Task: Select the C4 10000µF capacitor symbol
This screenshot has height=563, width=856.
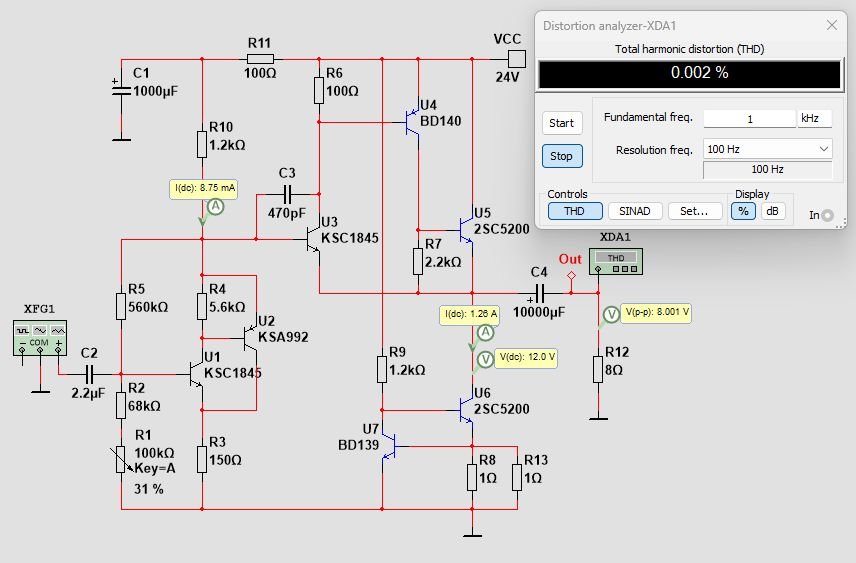Action: (x=539, y=293)
